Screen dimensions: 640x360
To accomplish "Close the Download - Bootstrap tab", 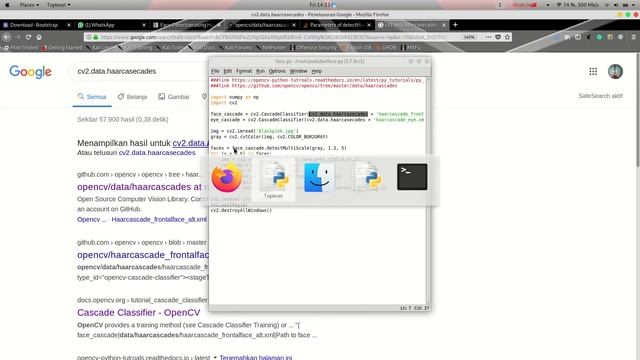I will point(69,25).
